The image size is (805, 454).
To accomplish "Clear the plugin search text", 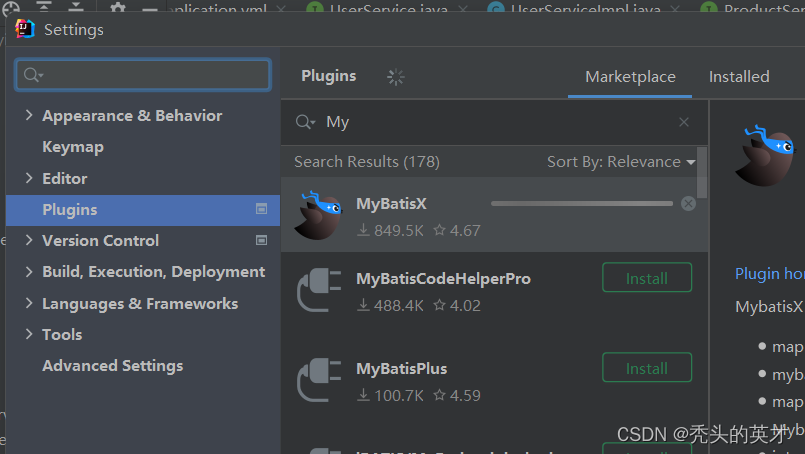I will [x=684, y=122].
